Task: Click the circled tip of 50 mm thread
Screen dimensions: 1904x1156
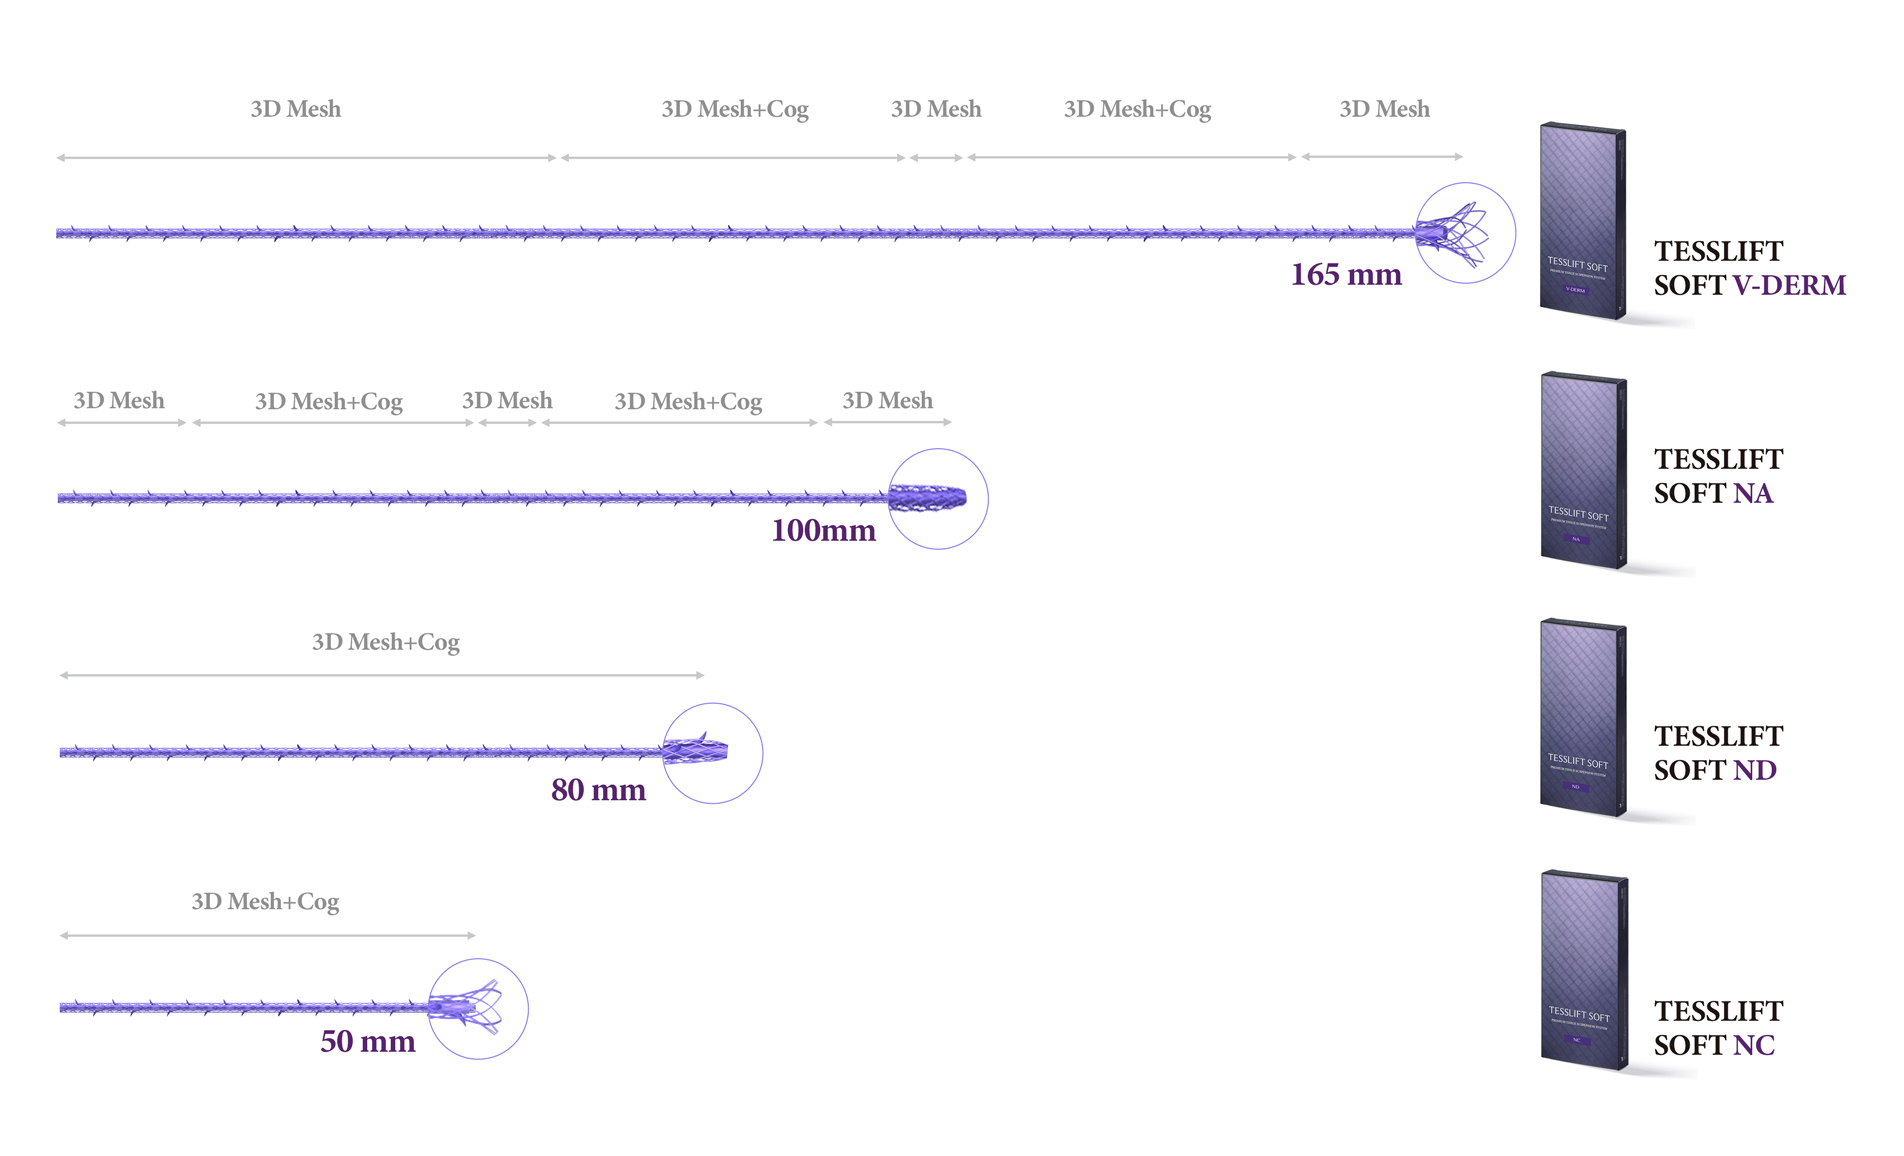Action: click(x=478, y=1009)
